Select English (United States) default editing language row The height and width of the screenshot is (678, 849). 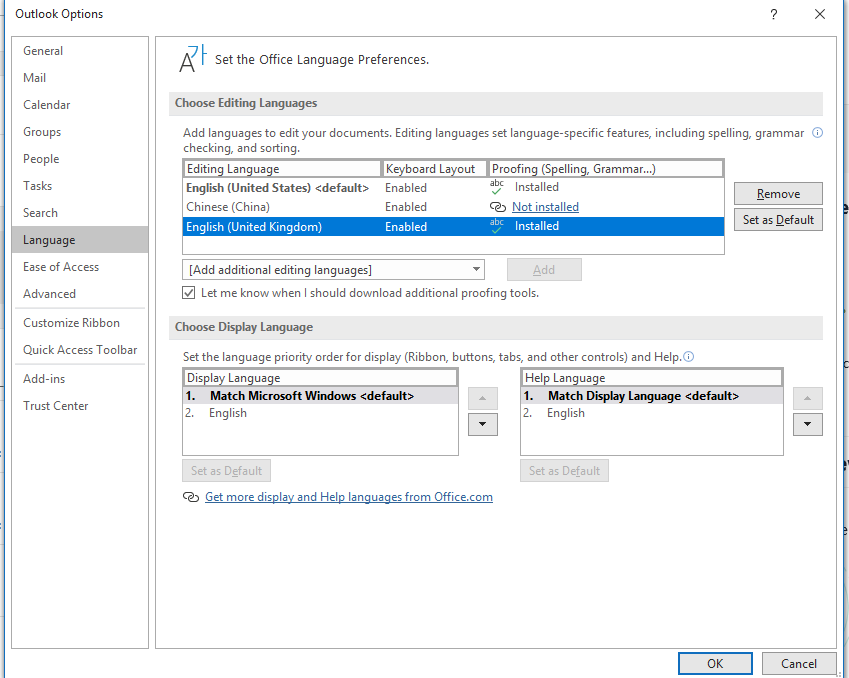453,188
